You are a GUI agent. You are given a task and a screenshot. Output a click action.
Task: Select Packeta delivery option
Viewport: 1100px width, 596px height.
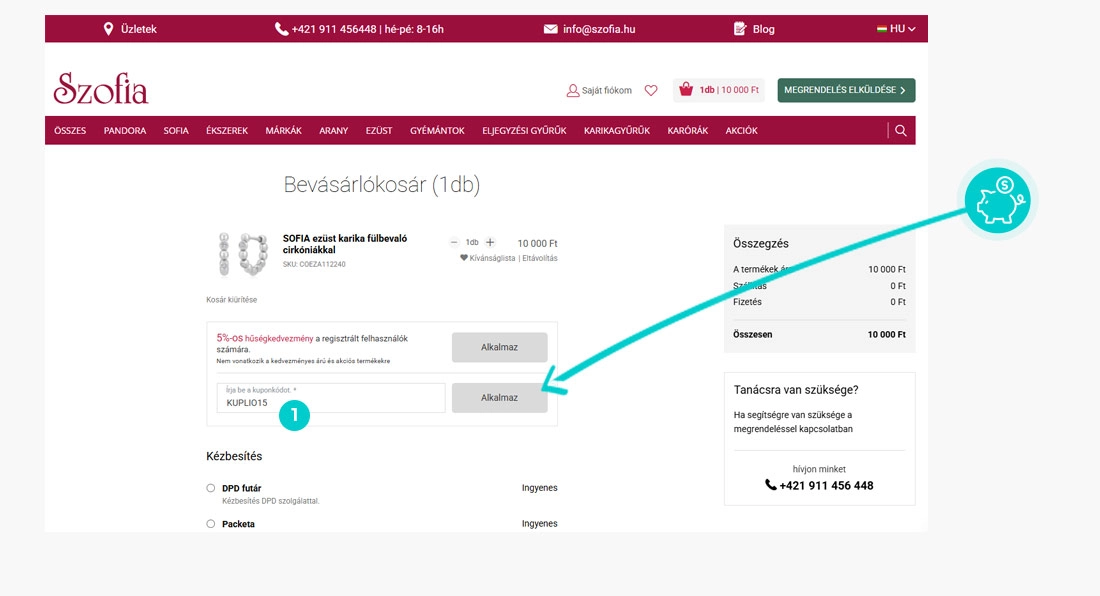(x=210, y=524)
